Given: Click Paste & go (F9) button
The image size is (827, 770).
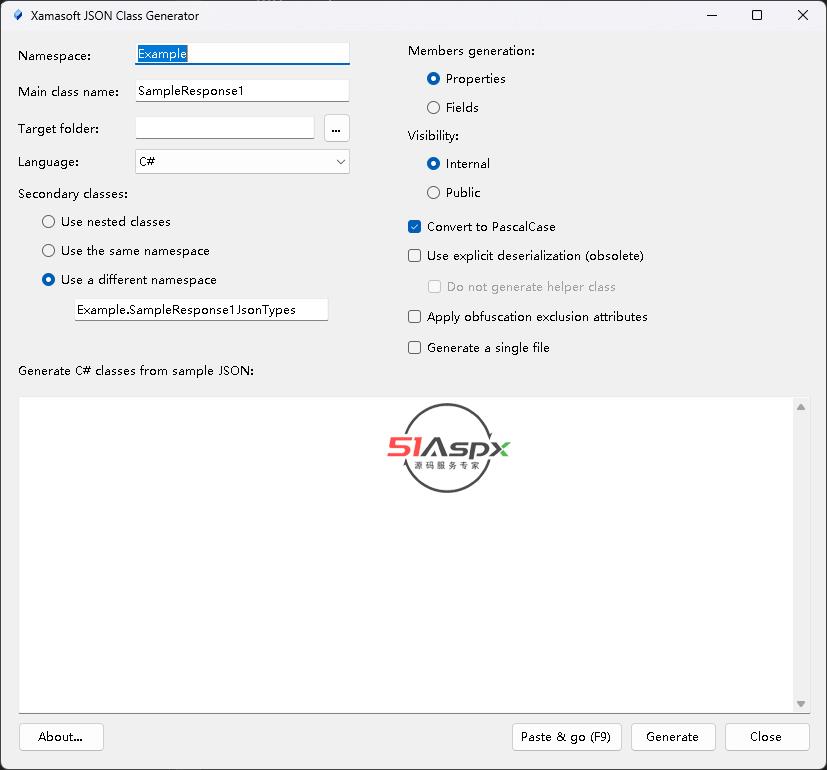Looking at the screenshot, I should (x=566, y=737).
